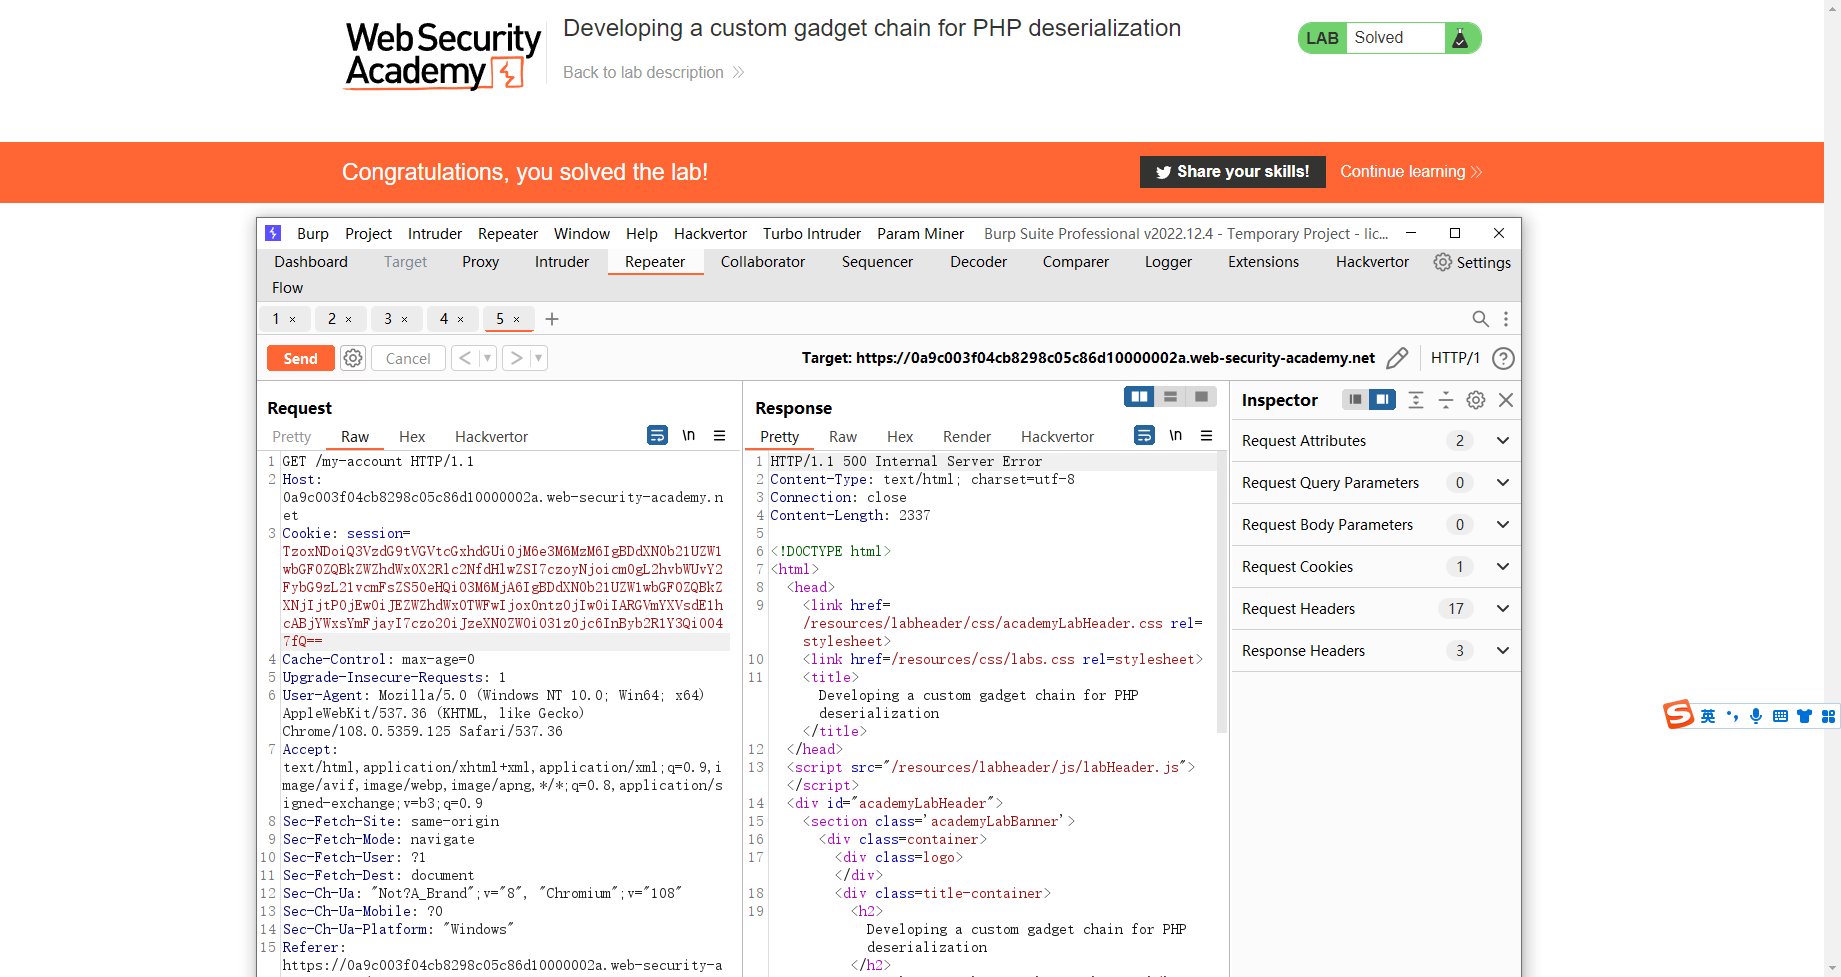Open the Repeater tab options kebab menu
Viewport: 1841px width, 977px height.
click(x=1506, y=319)
